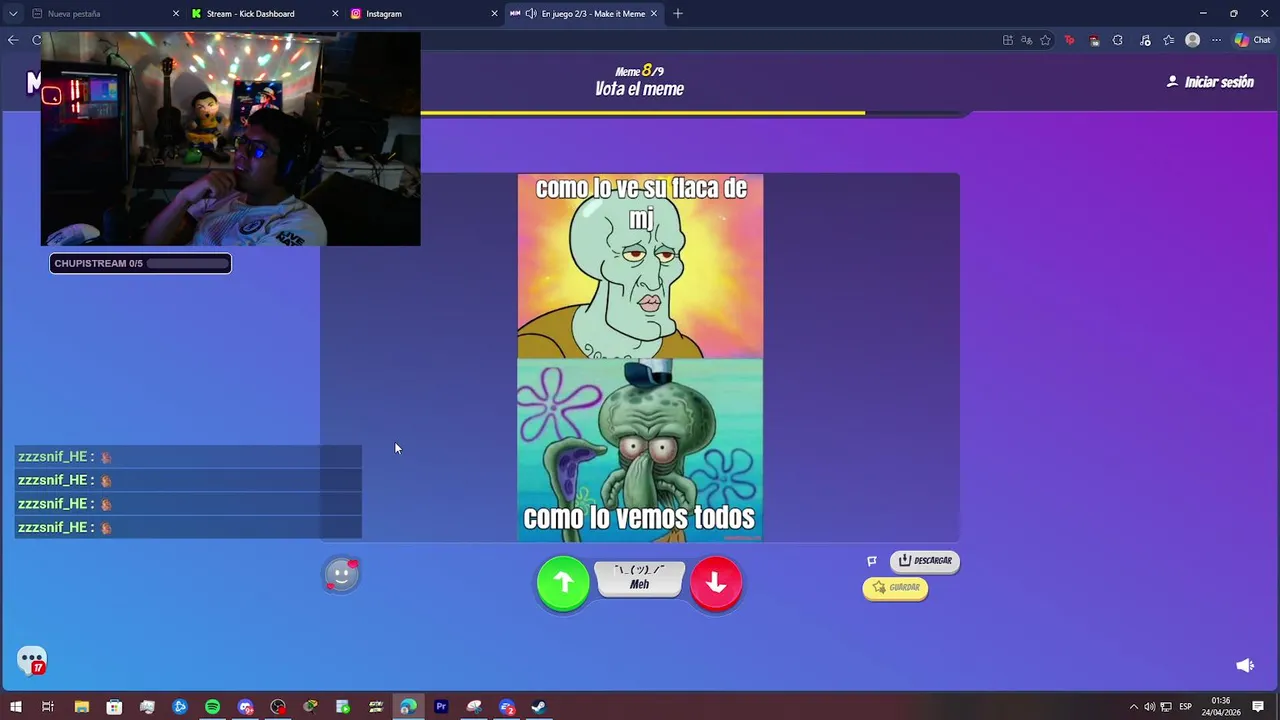This screenshot has width=1280, height=720.
Task: Vote Meh on the meme
Action: (640, 579)
